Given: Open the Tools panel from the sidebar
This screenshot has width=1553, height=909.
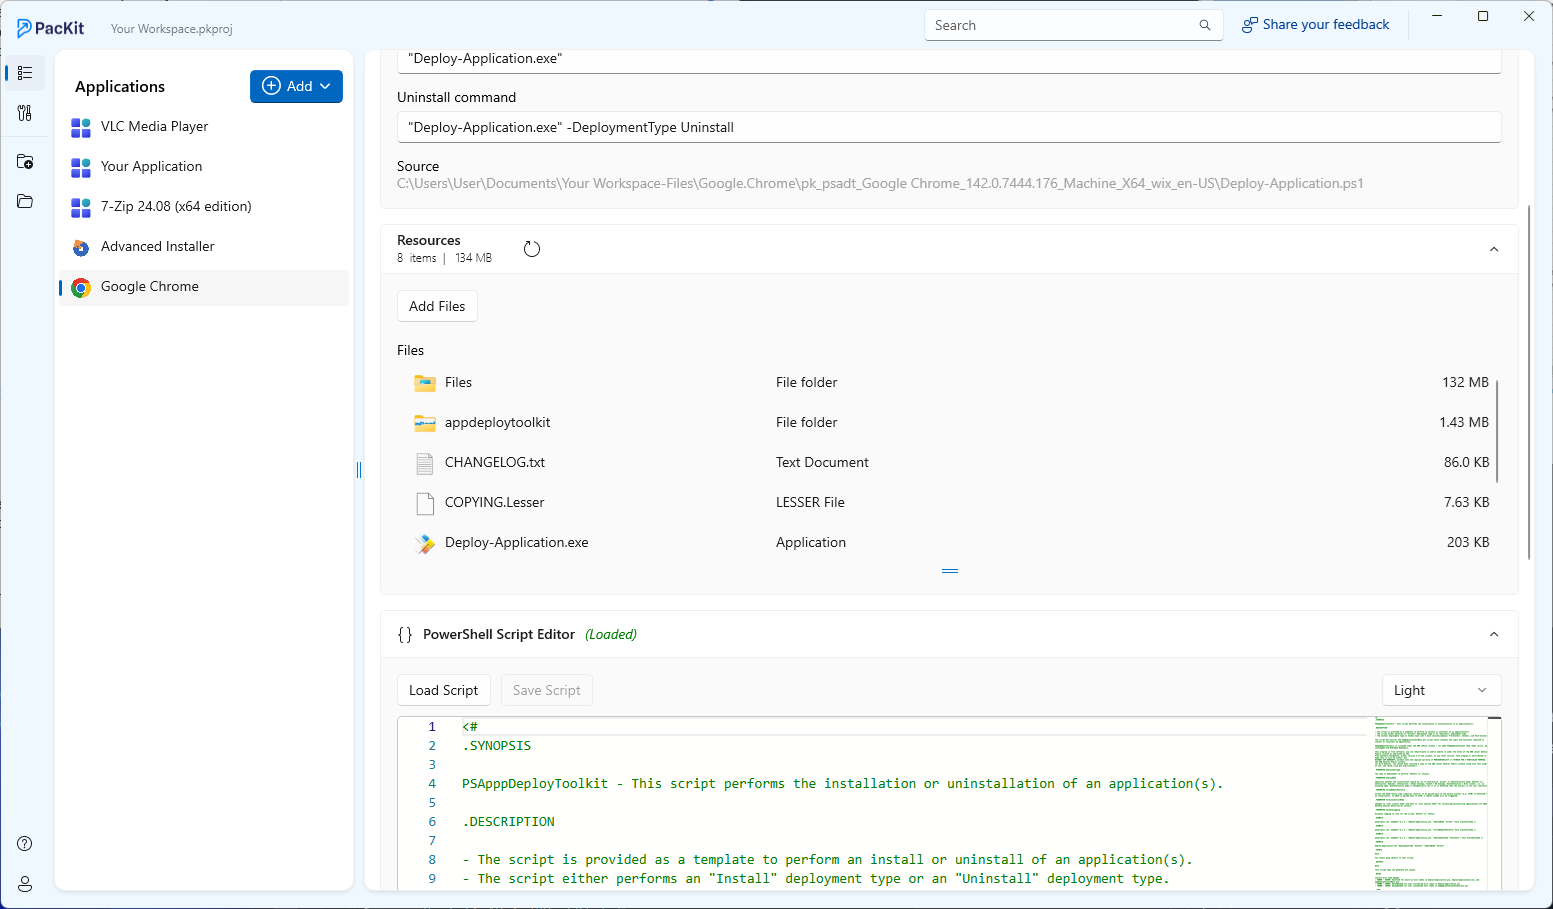Looking at the screenshot, I should click(24, 113).
